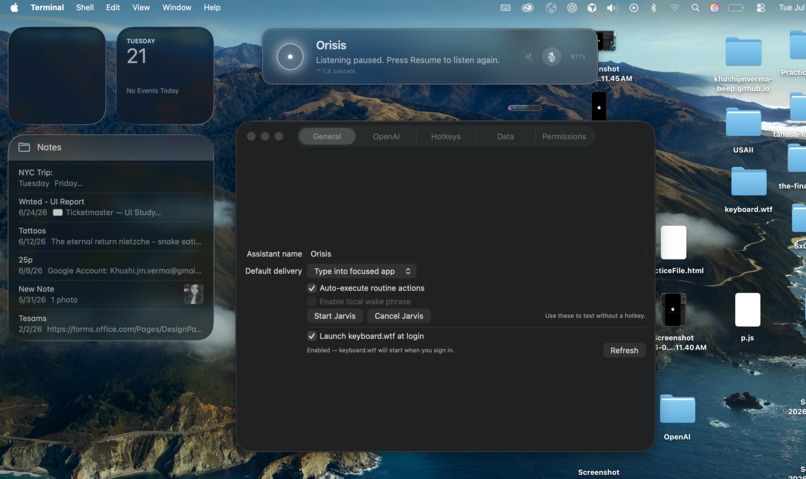Open the View menu
This screenshot has width=806, height=479.
141,8
